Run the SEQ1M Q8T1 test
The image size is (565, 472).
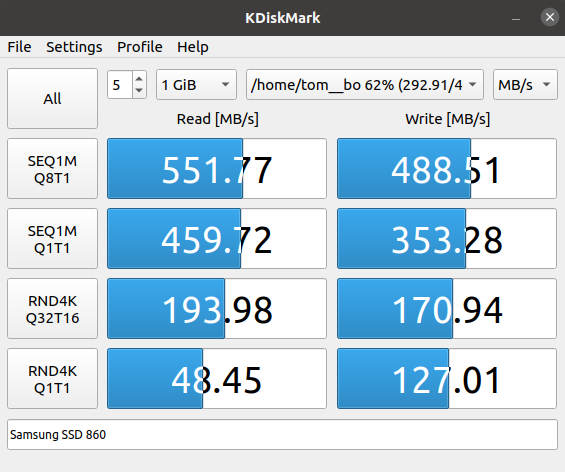tap(53, 169)
